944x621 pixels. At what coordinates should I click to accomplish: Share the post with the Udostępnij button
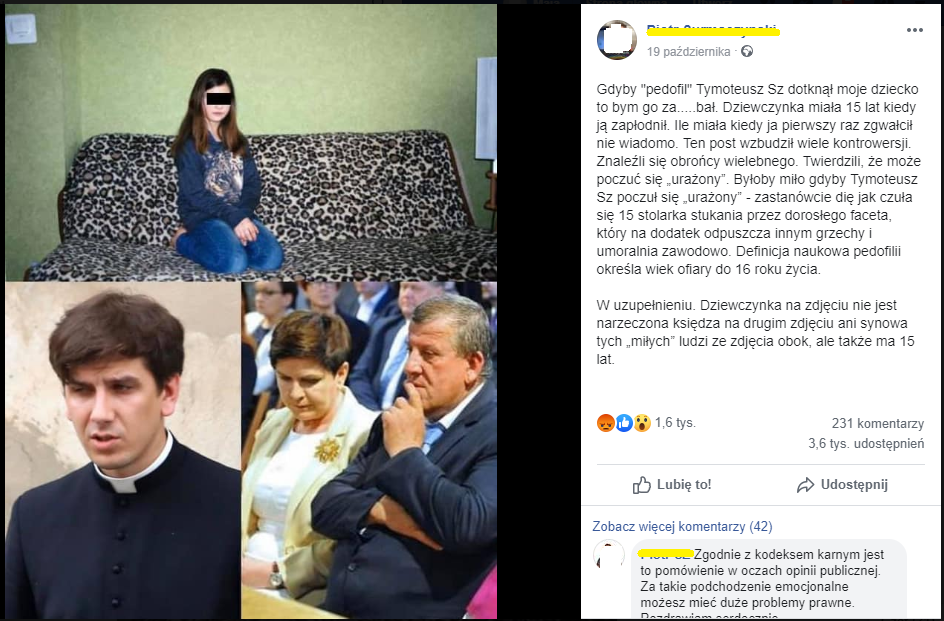(x=842, y=485)
